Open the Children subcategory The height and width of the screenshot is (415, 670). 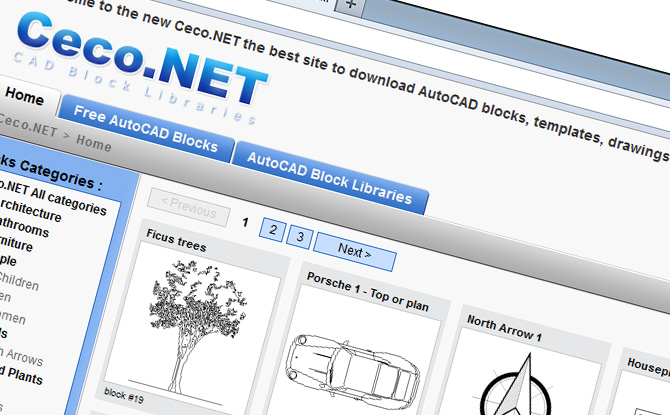pyautogui.click(x=18, y=280)
